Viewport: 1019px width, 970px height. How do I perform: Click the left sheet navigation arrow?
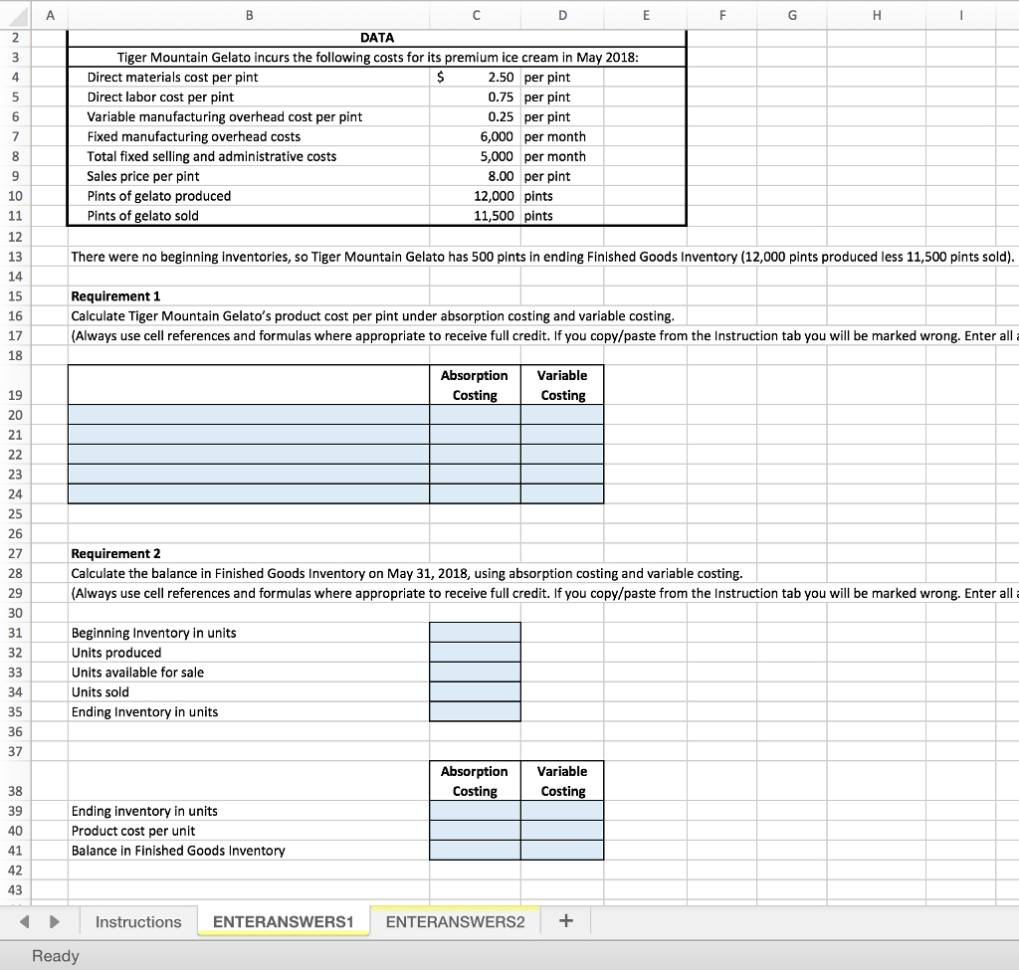[x=23, y=921]
